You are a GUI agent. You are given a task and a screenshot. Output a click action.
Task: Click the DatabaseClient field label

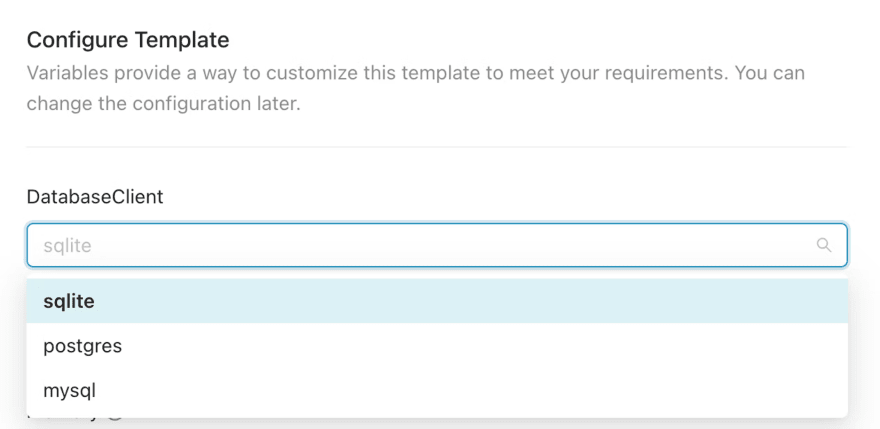pos(95,197)
